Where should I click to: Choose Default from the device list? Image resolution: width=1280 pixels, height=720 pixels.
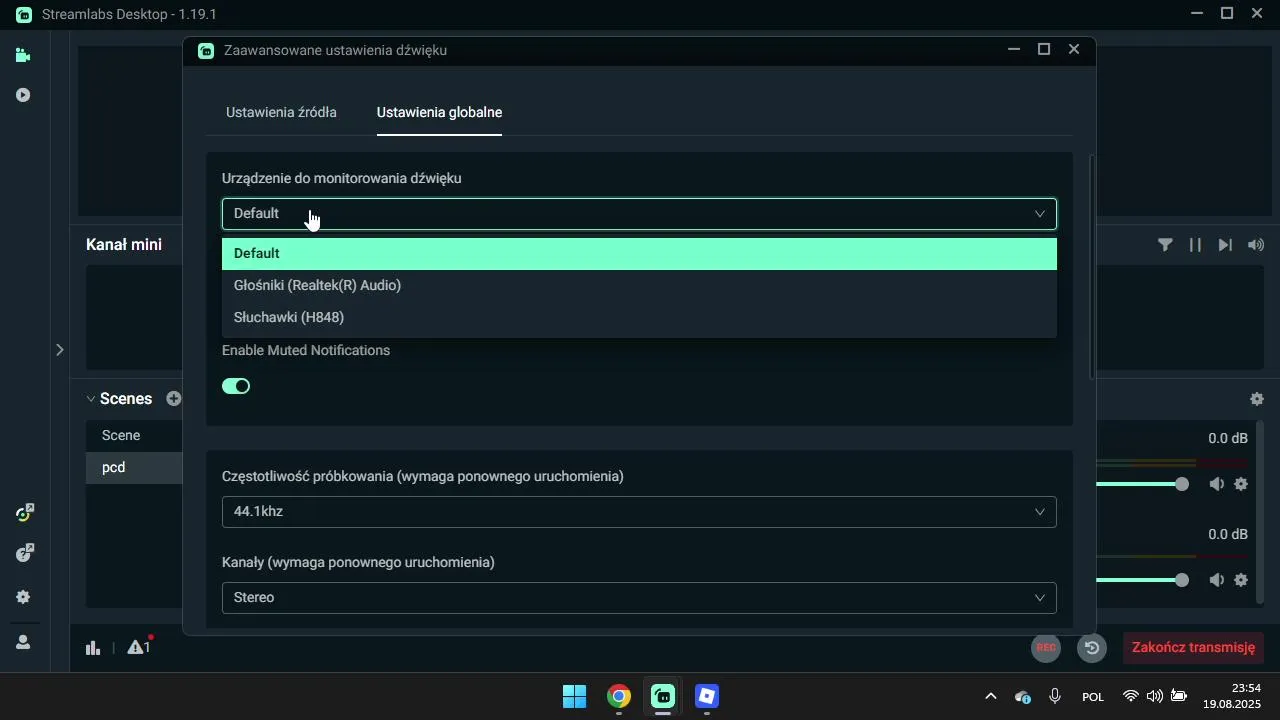pyautogui.click(x=639, y=254)
